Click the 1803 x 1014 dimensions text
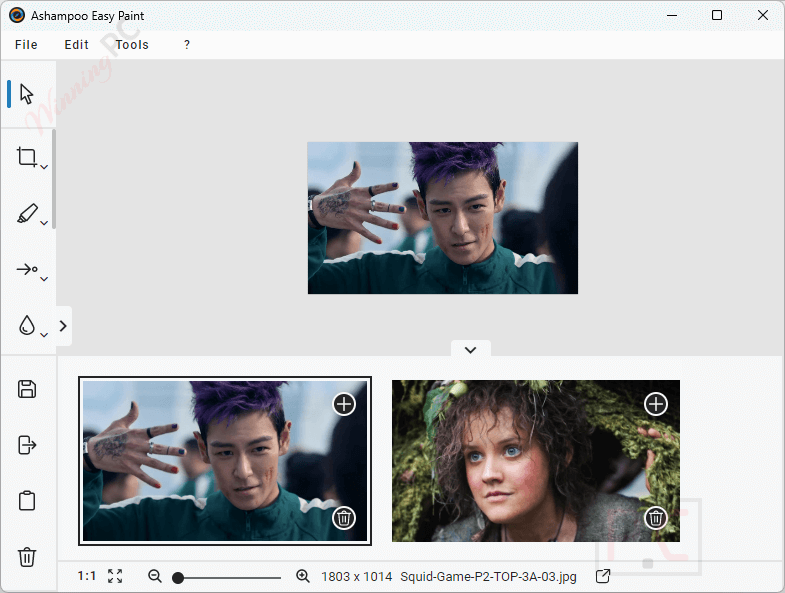The height and width of the screenshot is (593, 785). coord(356,576)
